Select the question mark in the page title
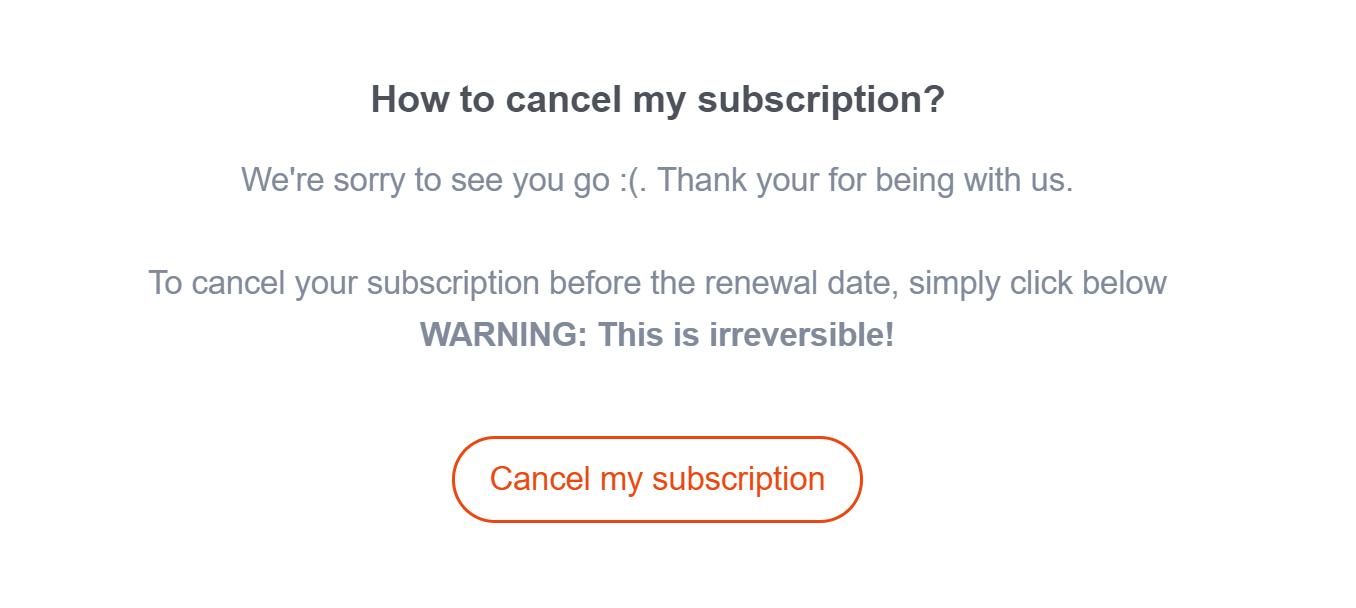Screen dimensions: 1356x608 click(936, 99)
